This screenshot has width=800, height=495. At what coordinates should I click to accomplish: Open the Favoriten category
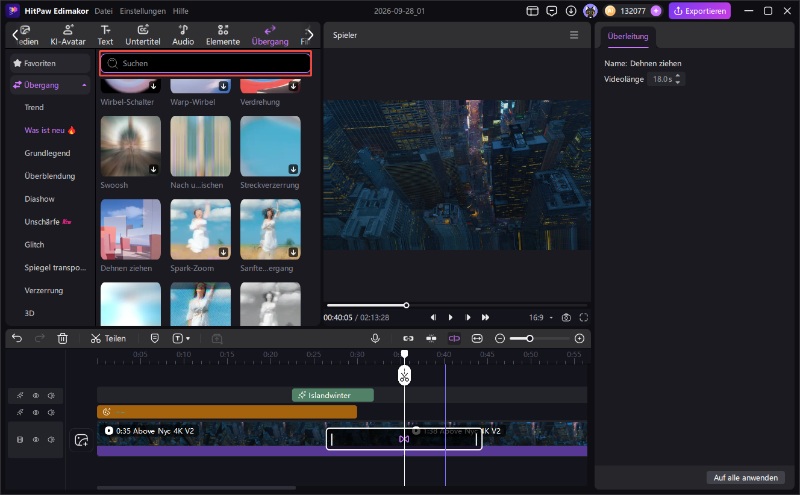(x=49, y=63)
